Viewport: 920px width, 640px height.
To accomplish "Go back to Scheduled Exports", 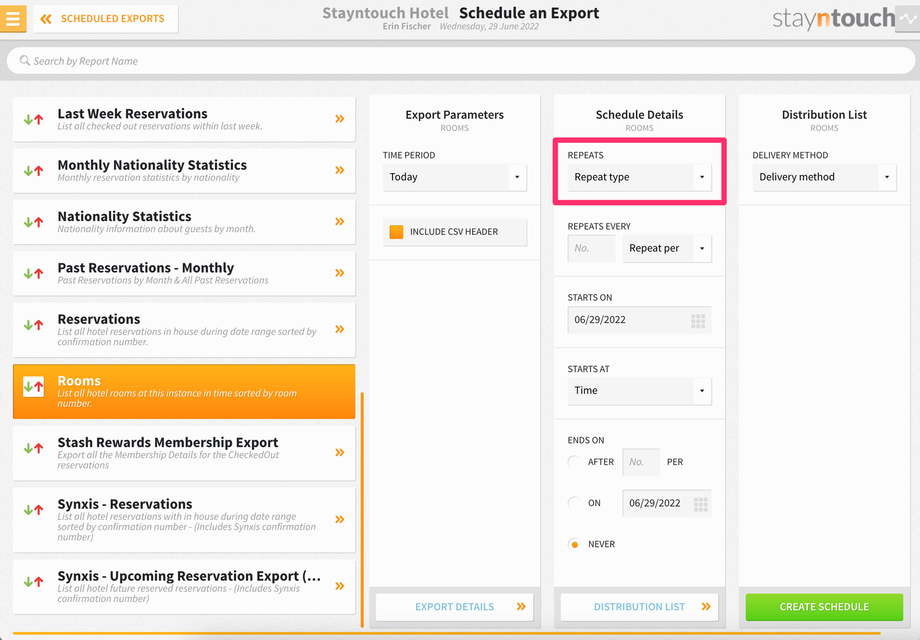I will pos(106,19).
